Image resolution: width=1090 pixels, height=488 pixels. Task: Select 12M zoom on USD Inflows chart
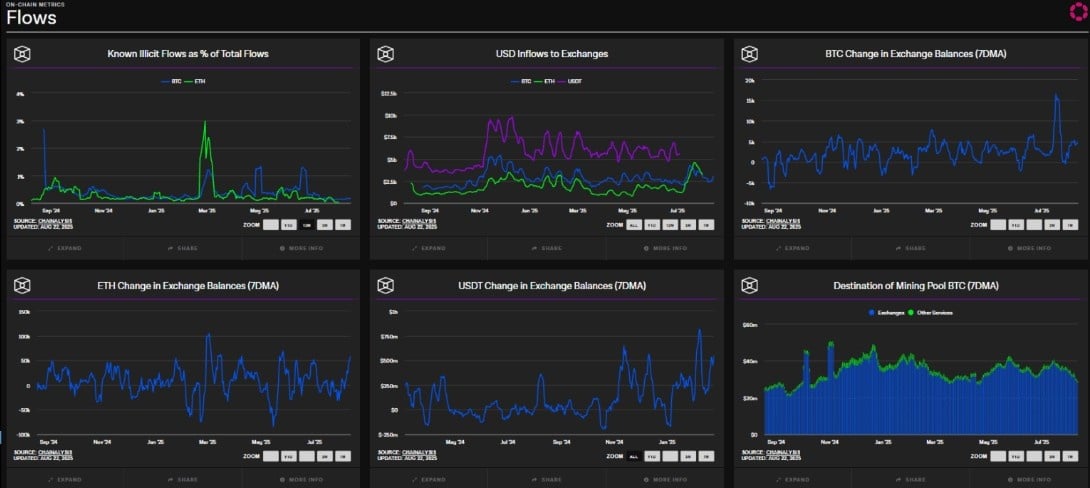coord(669,225)
